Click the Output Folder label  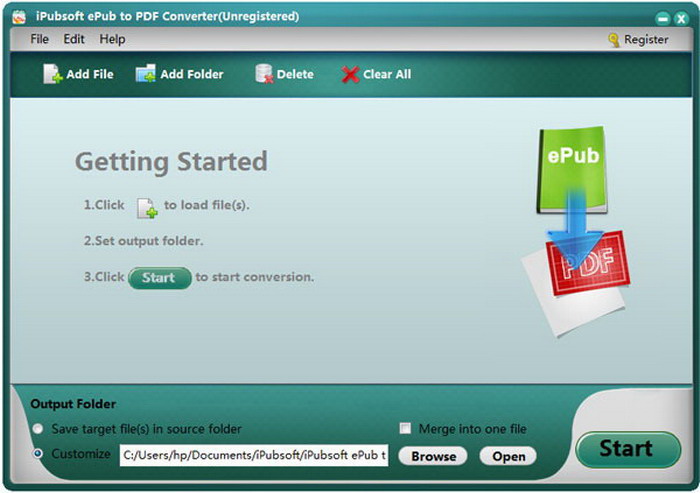click(73, 404)
